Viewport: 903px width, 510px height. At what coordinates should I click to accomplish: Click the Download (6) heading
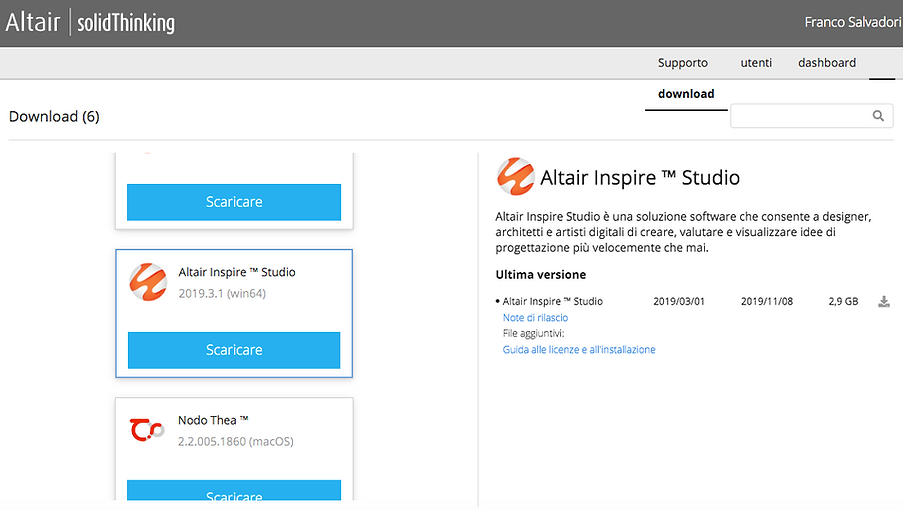pos(54,116)
